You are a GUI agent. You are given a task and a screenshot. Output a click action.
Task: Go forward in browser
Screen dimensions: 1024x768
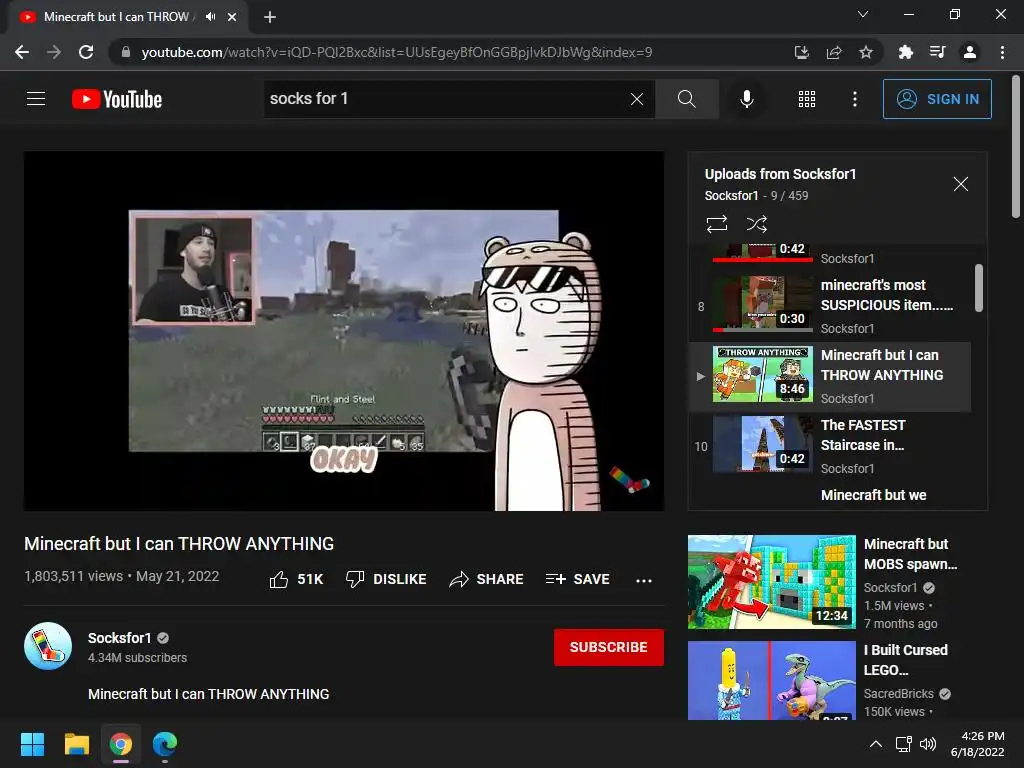point(54,52)
